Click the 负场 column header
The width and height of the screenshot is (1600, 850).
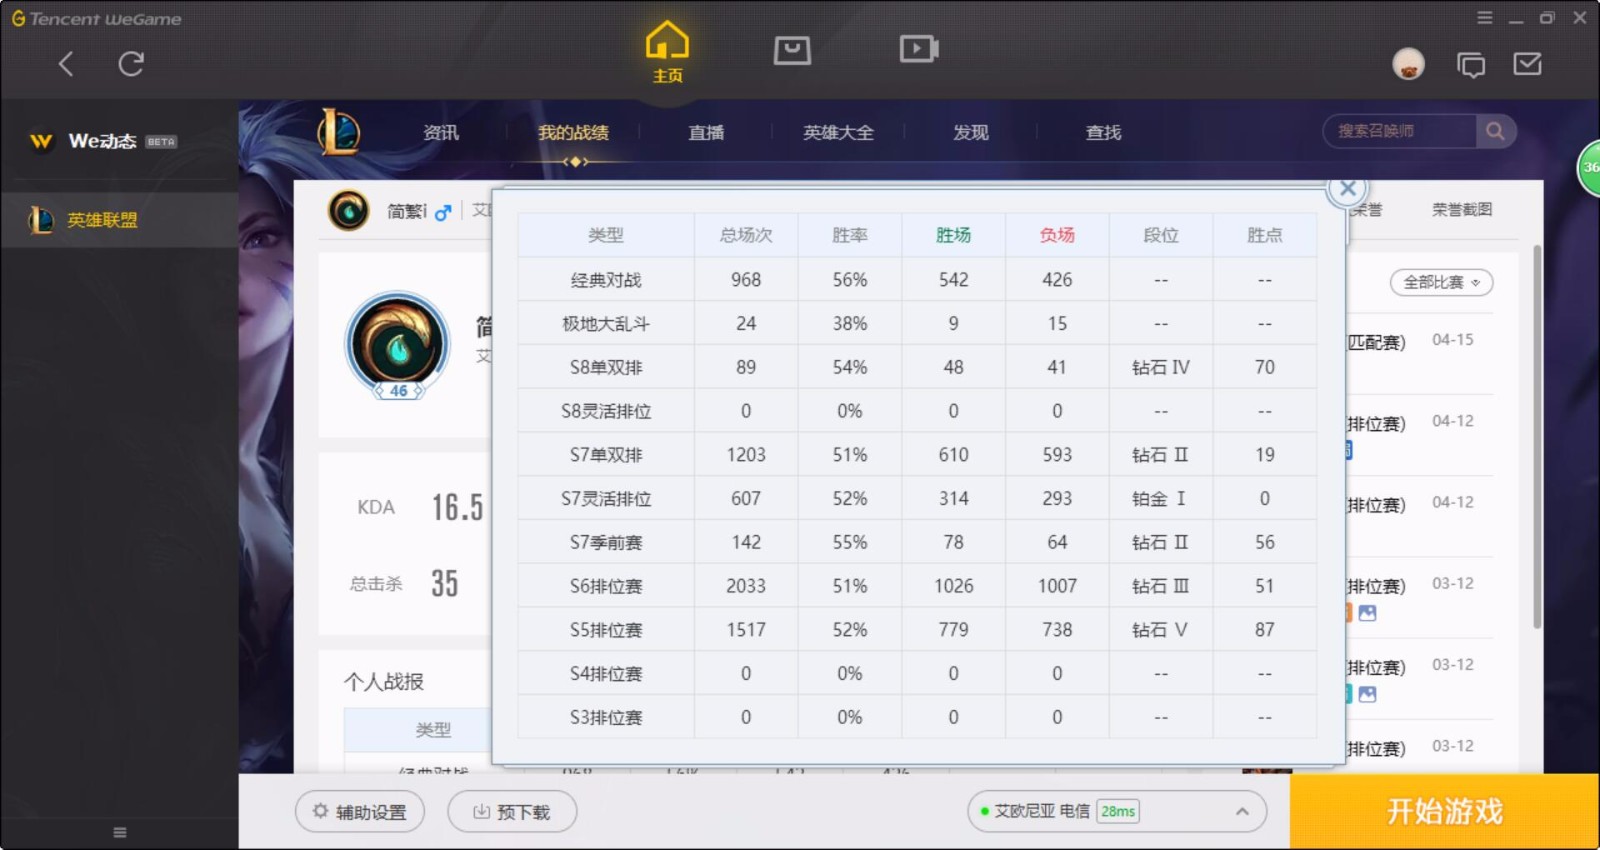click(1057, 235)
